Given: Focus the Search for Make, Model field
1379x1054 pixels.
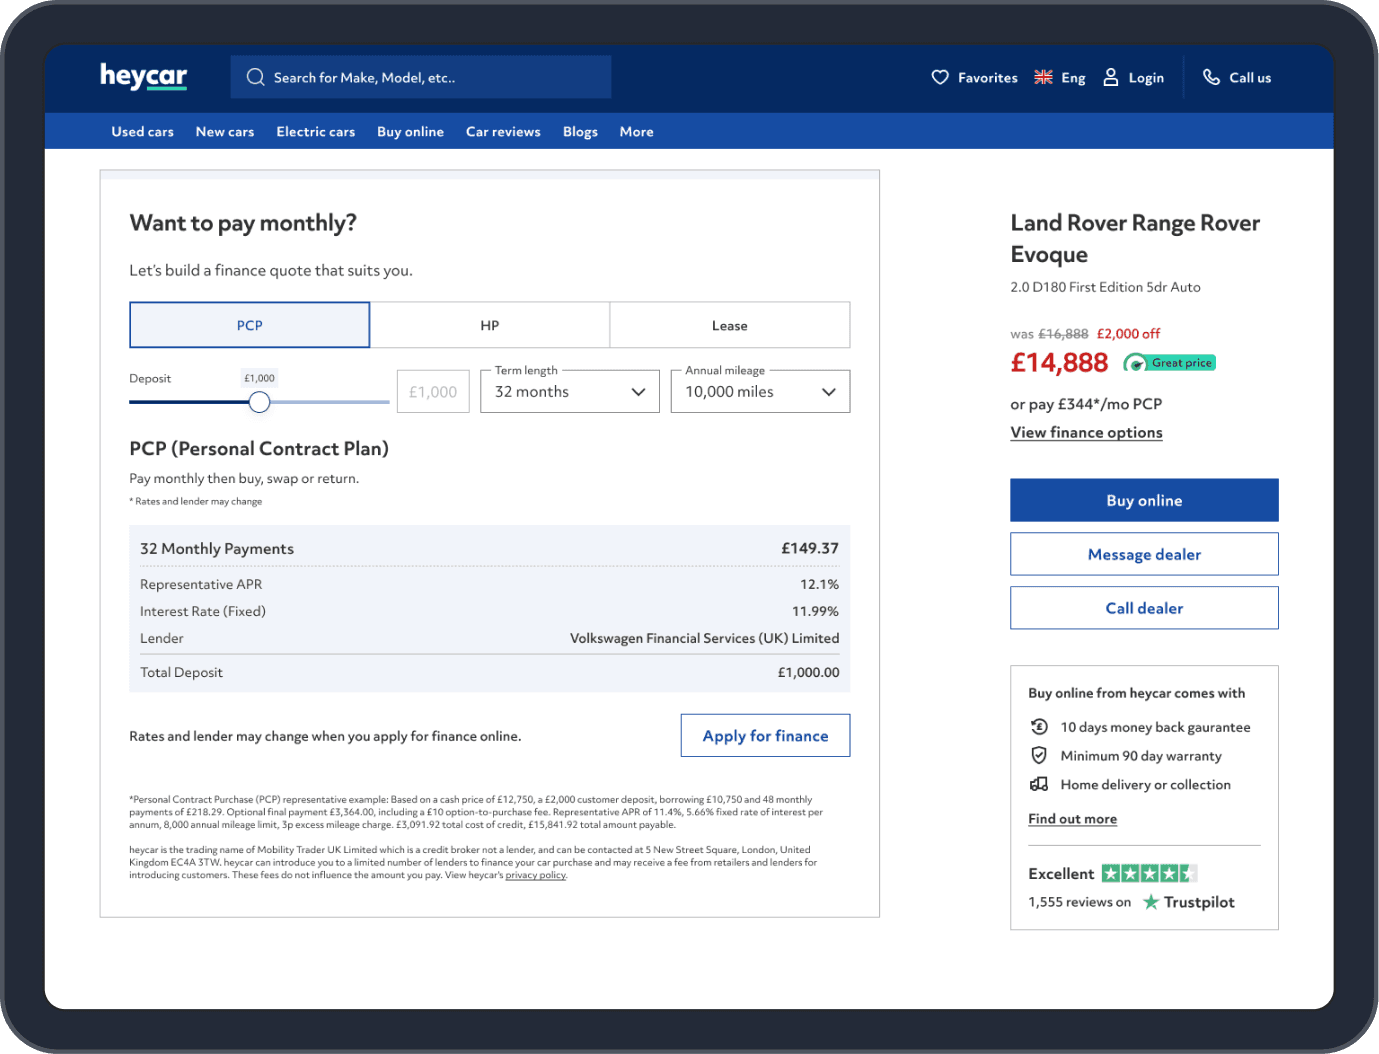Looking at the screenshot, I should (421, 77).
